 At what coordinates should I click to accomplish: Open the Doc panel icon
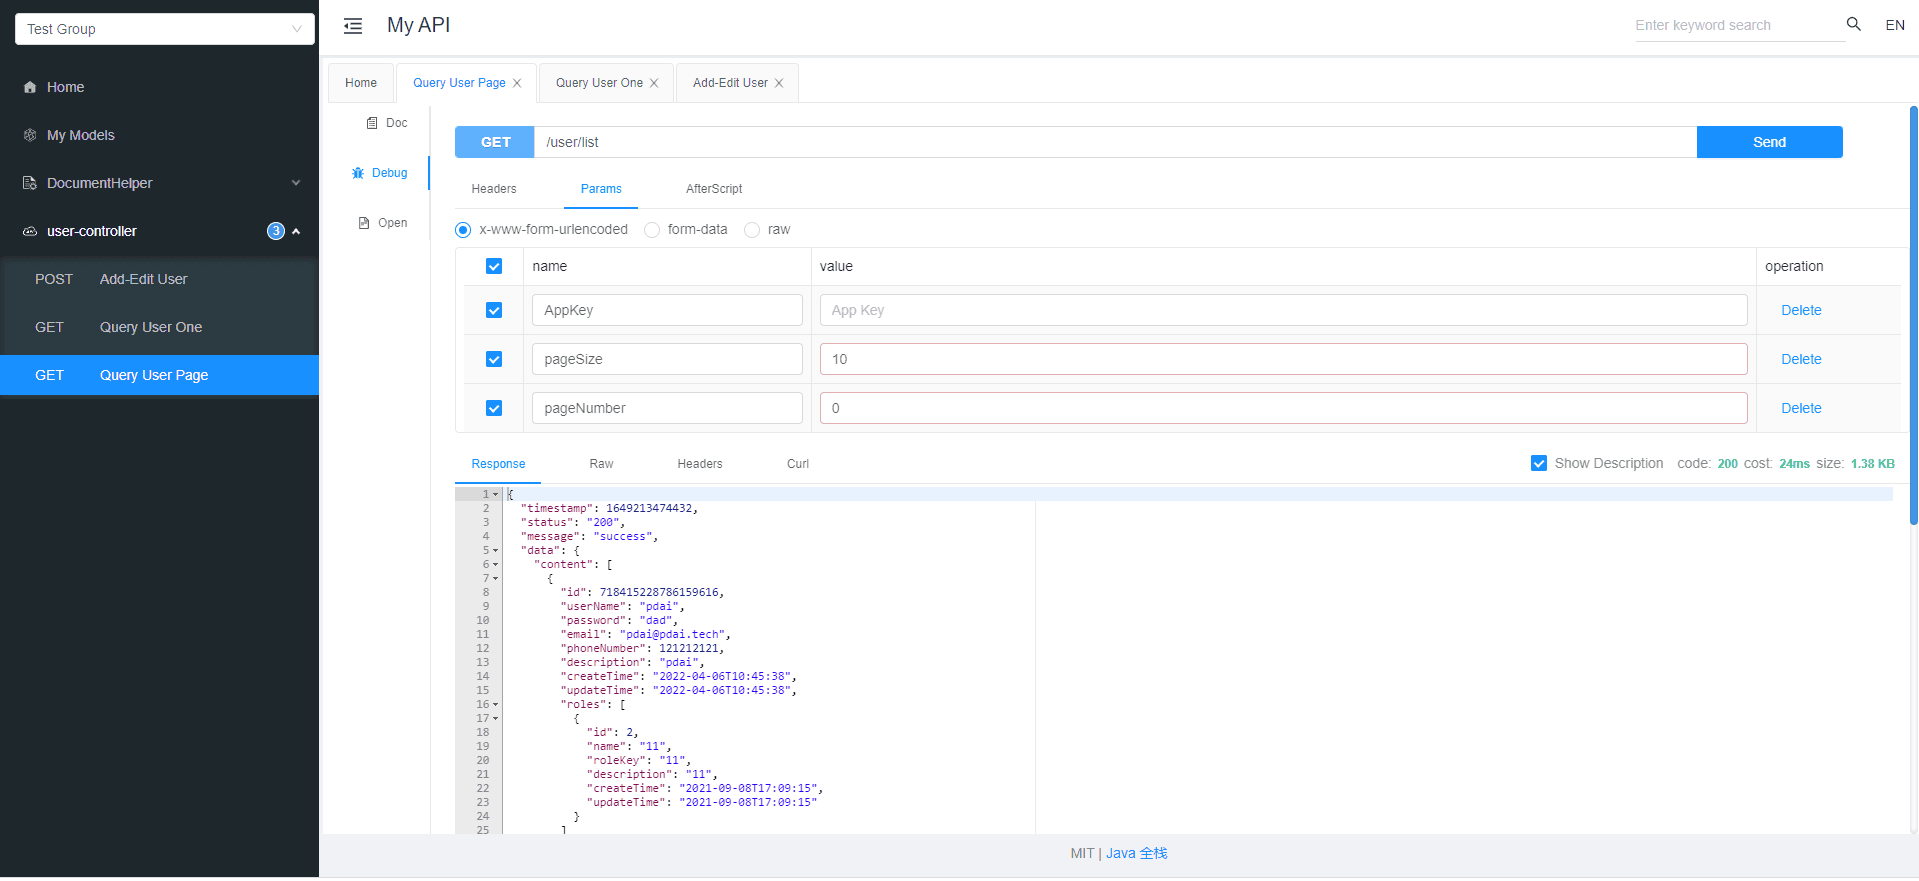[x=372, y=123]
